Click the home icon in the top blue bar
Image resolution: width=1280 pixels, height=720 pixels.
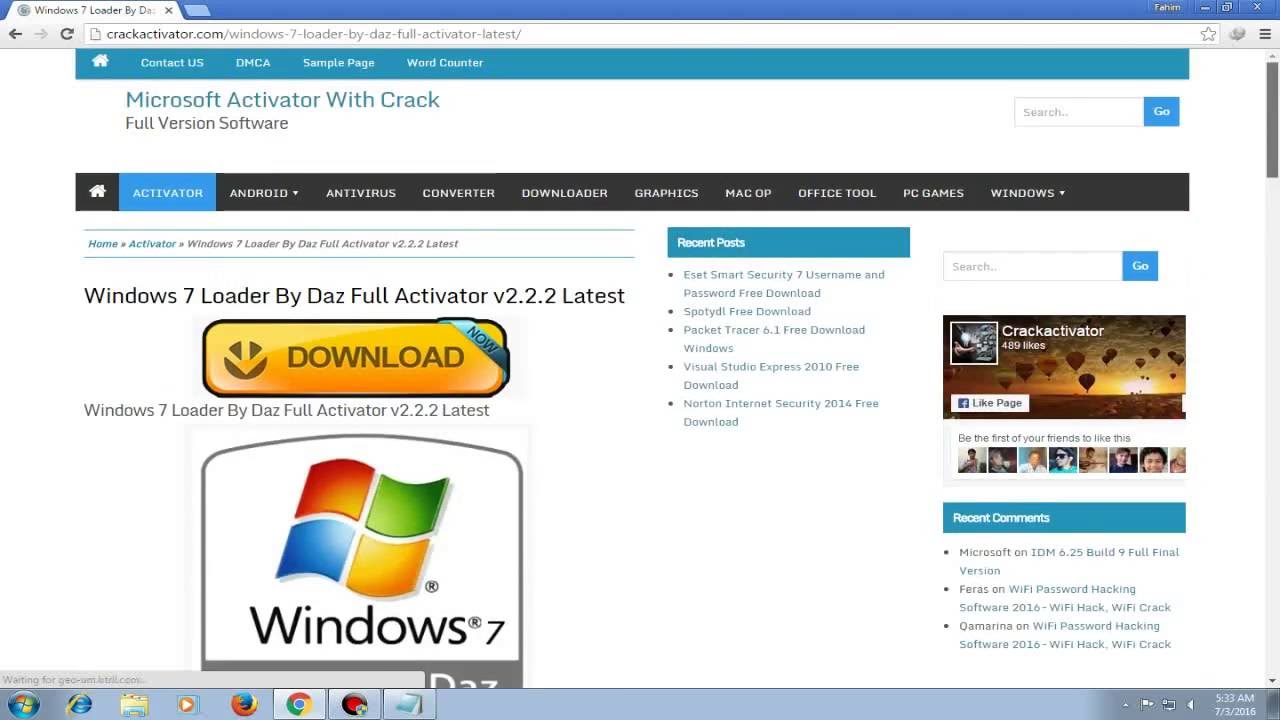tap(100, 61)
